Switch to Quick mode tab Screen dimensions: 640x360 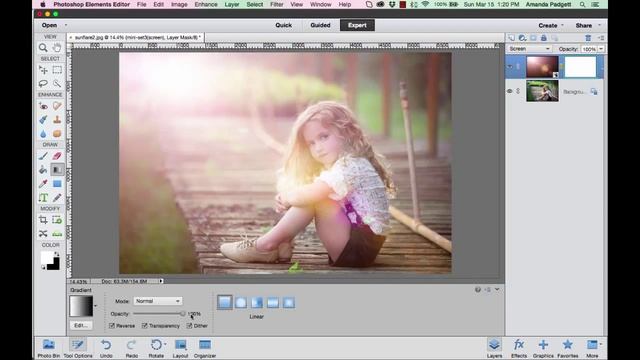(284, 25)
